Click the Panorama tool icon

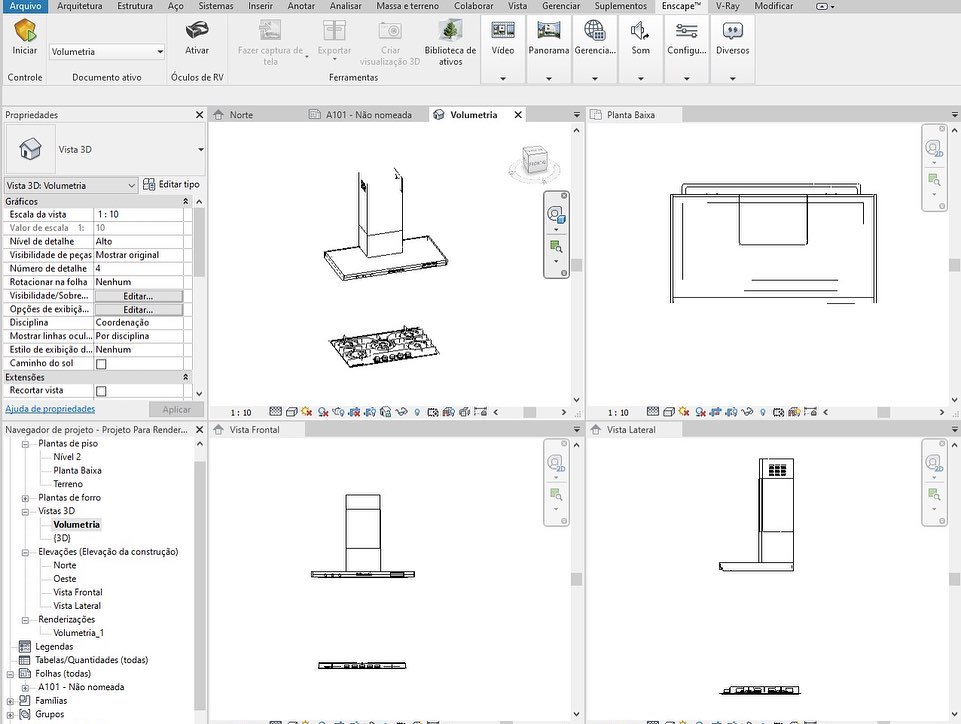pyautogui.click(x=549, y=30)
